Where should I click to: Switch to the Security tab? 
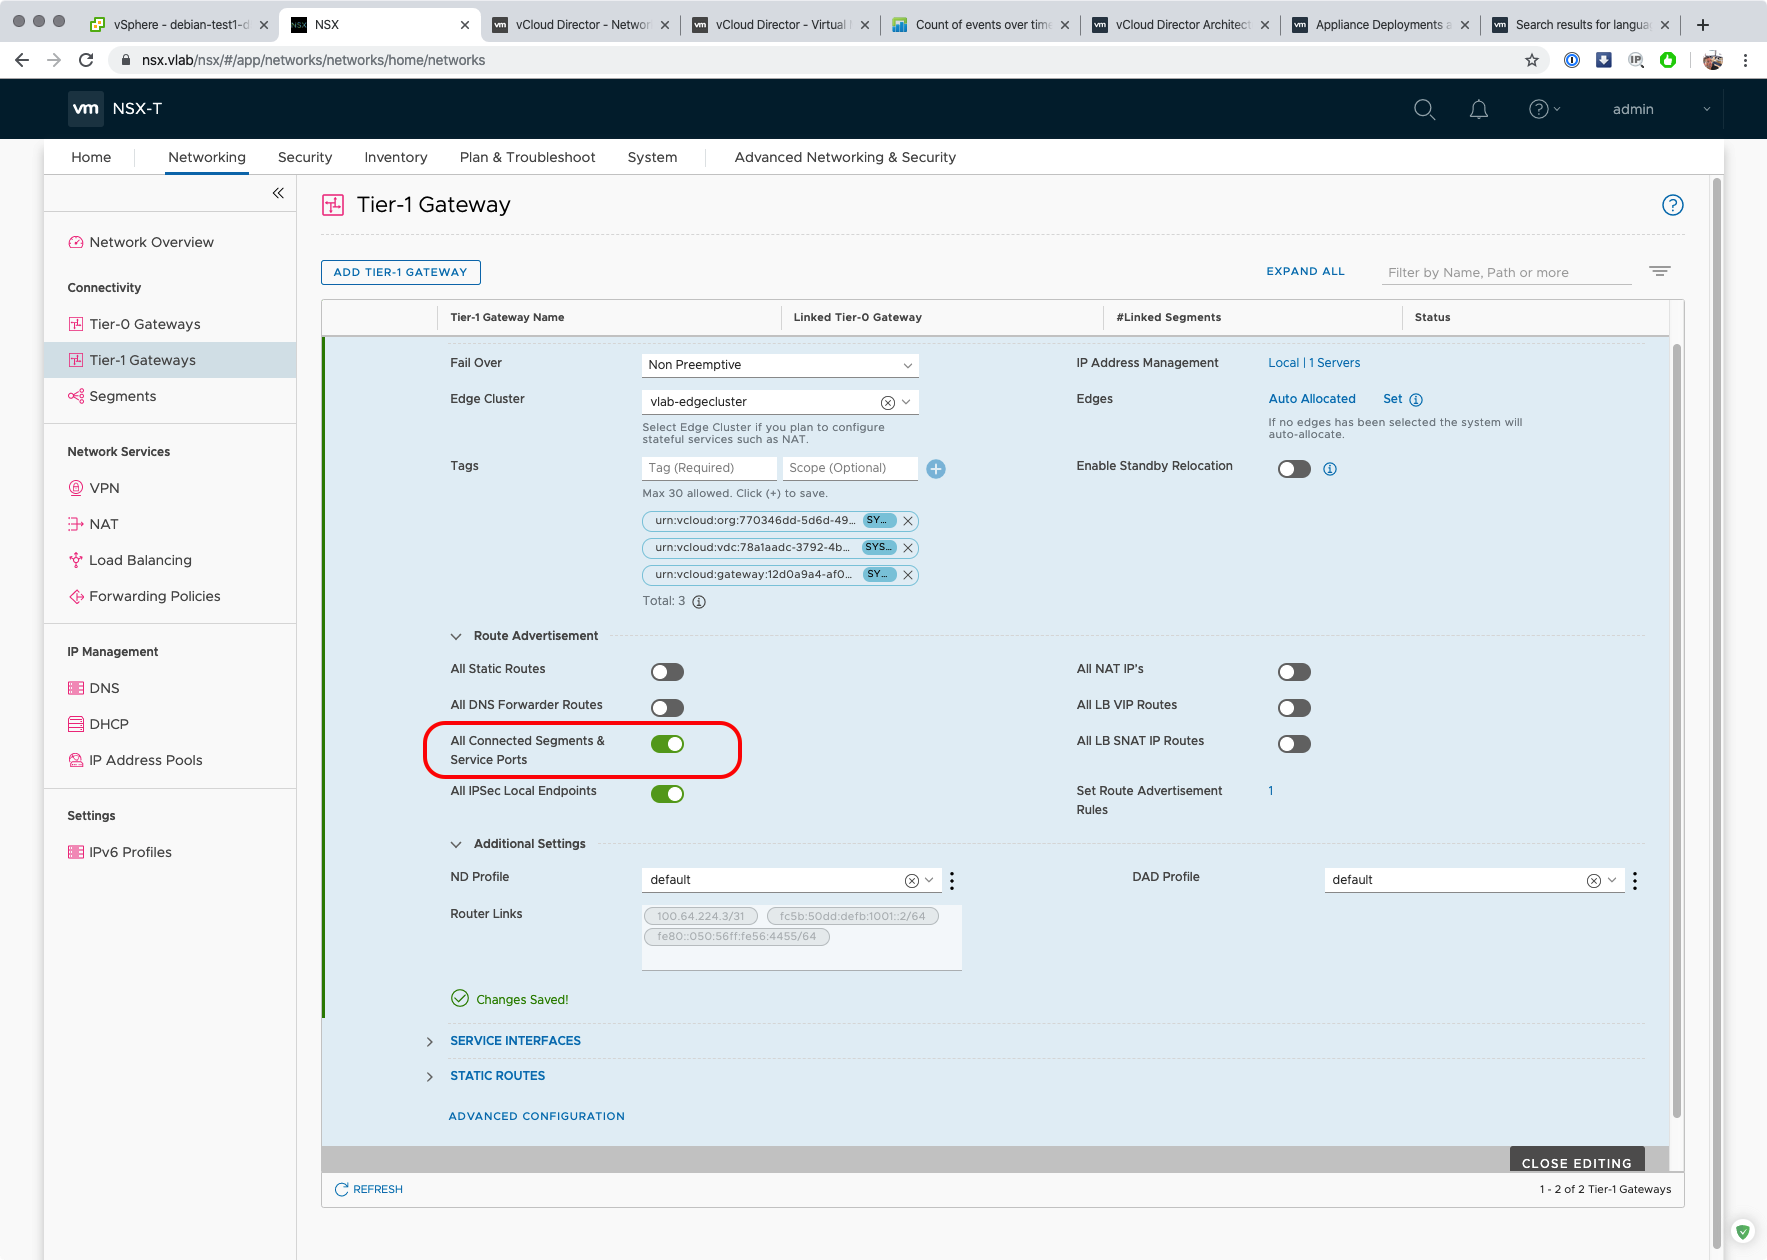click(305, 157)
